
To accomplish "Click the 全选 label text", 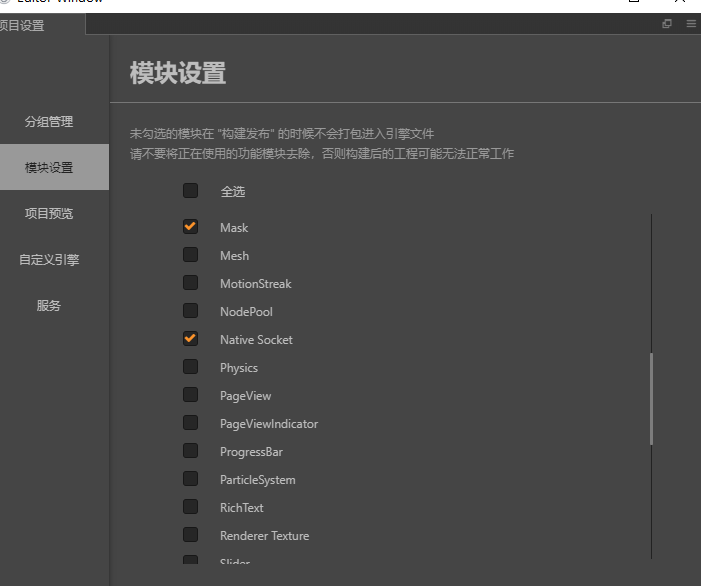I will coord(232,192).
